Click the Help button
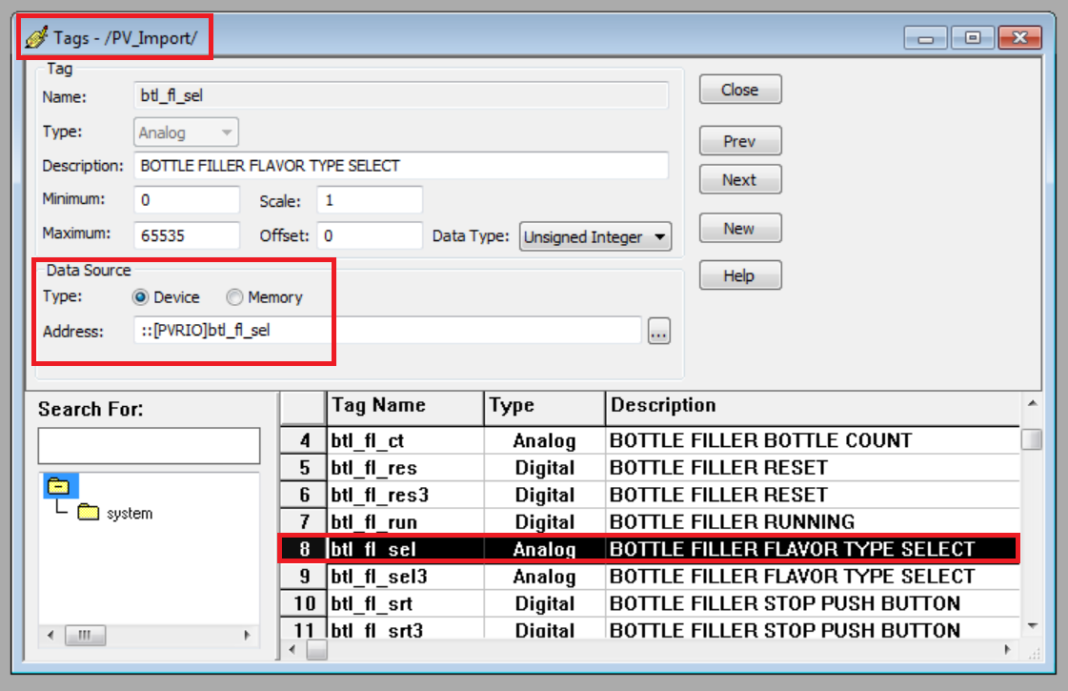The image size is (1068, 691). [x=740, y=275]
